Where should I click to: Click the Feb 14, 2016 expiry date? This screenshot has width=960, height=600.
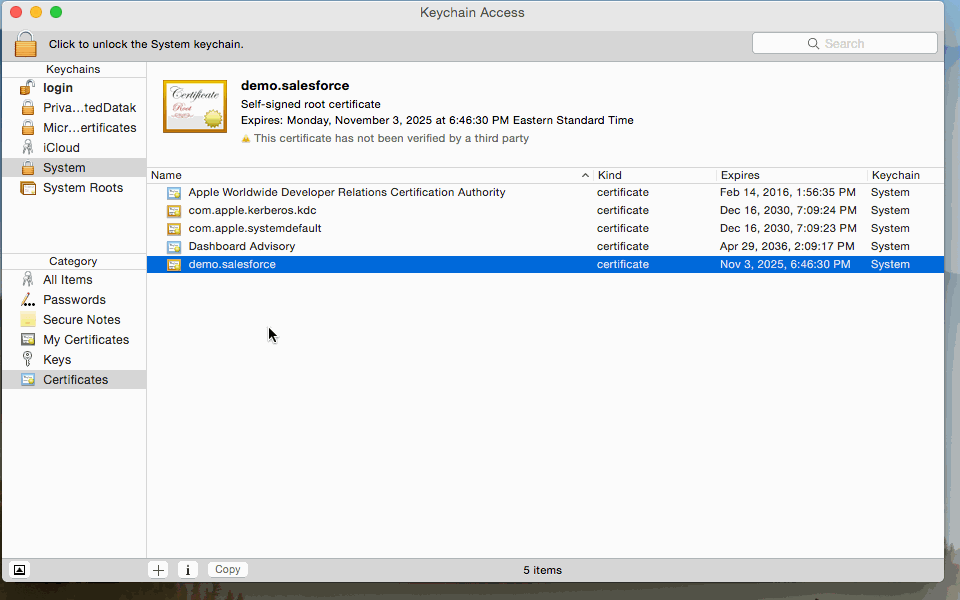point(787,192)
